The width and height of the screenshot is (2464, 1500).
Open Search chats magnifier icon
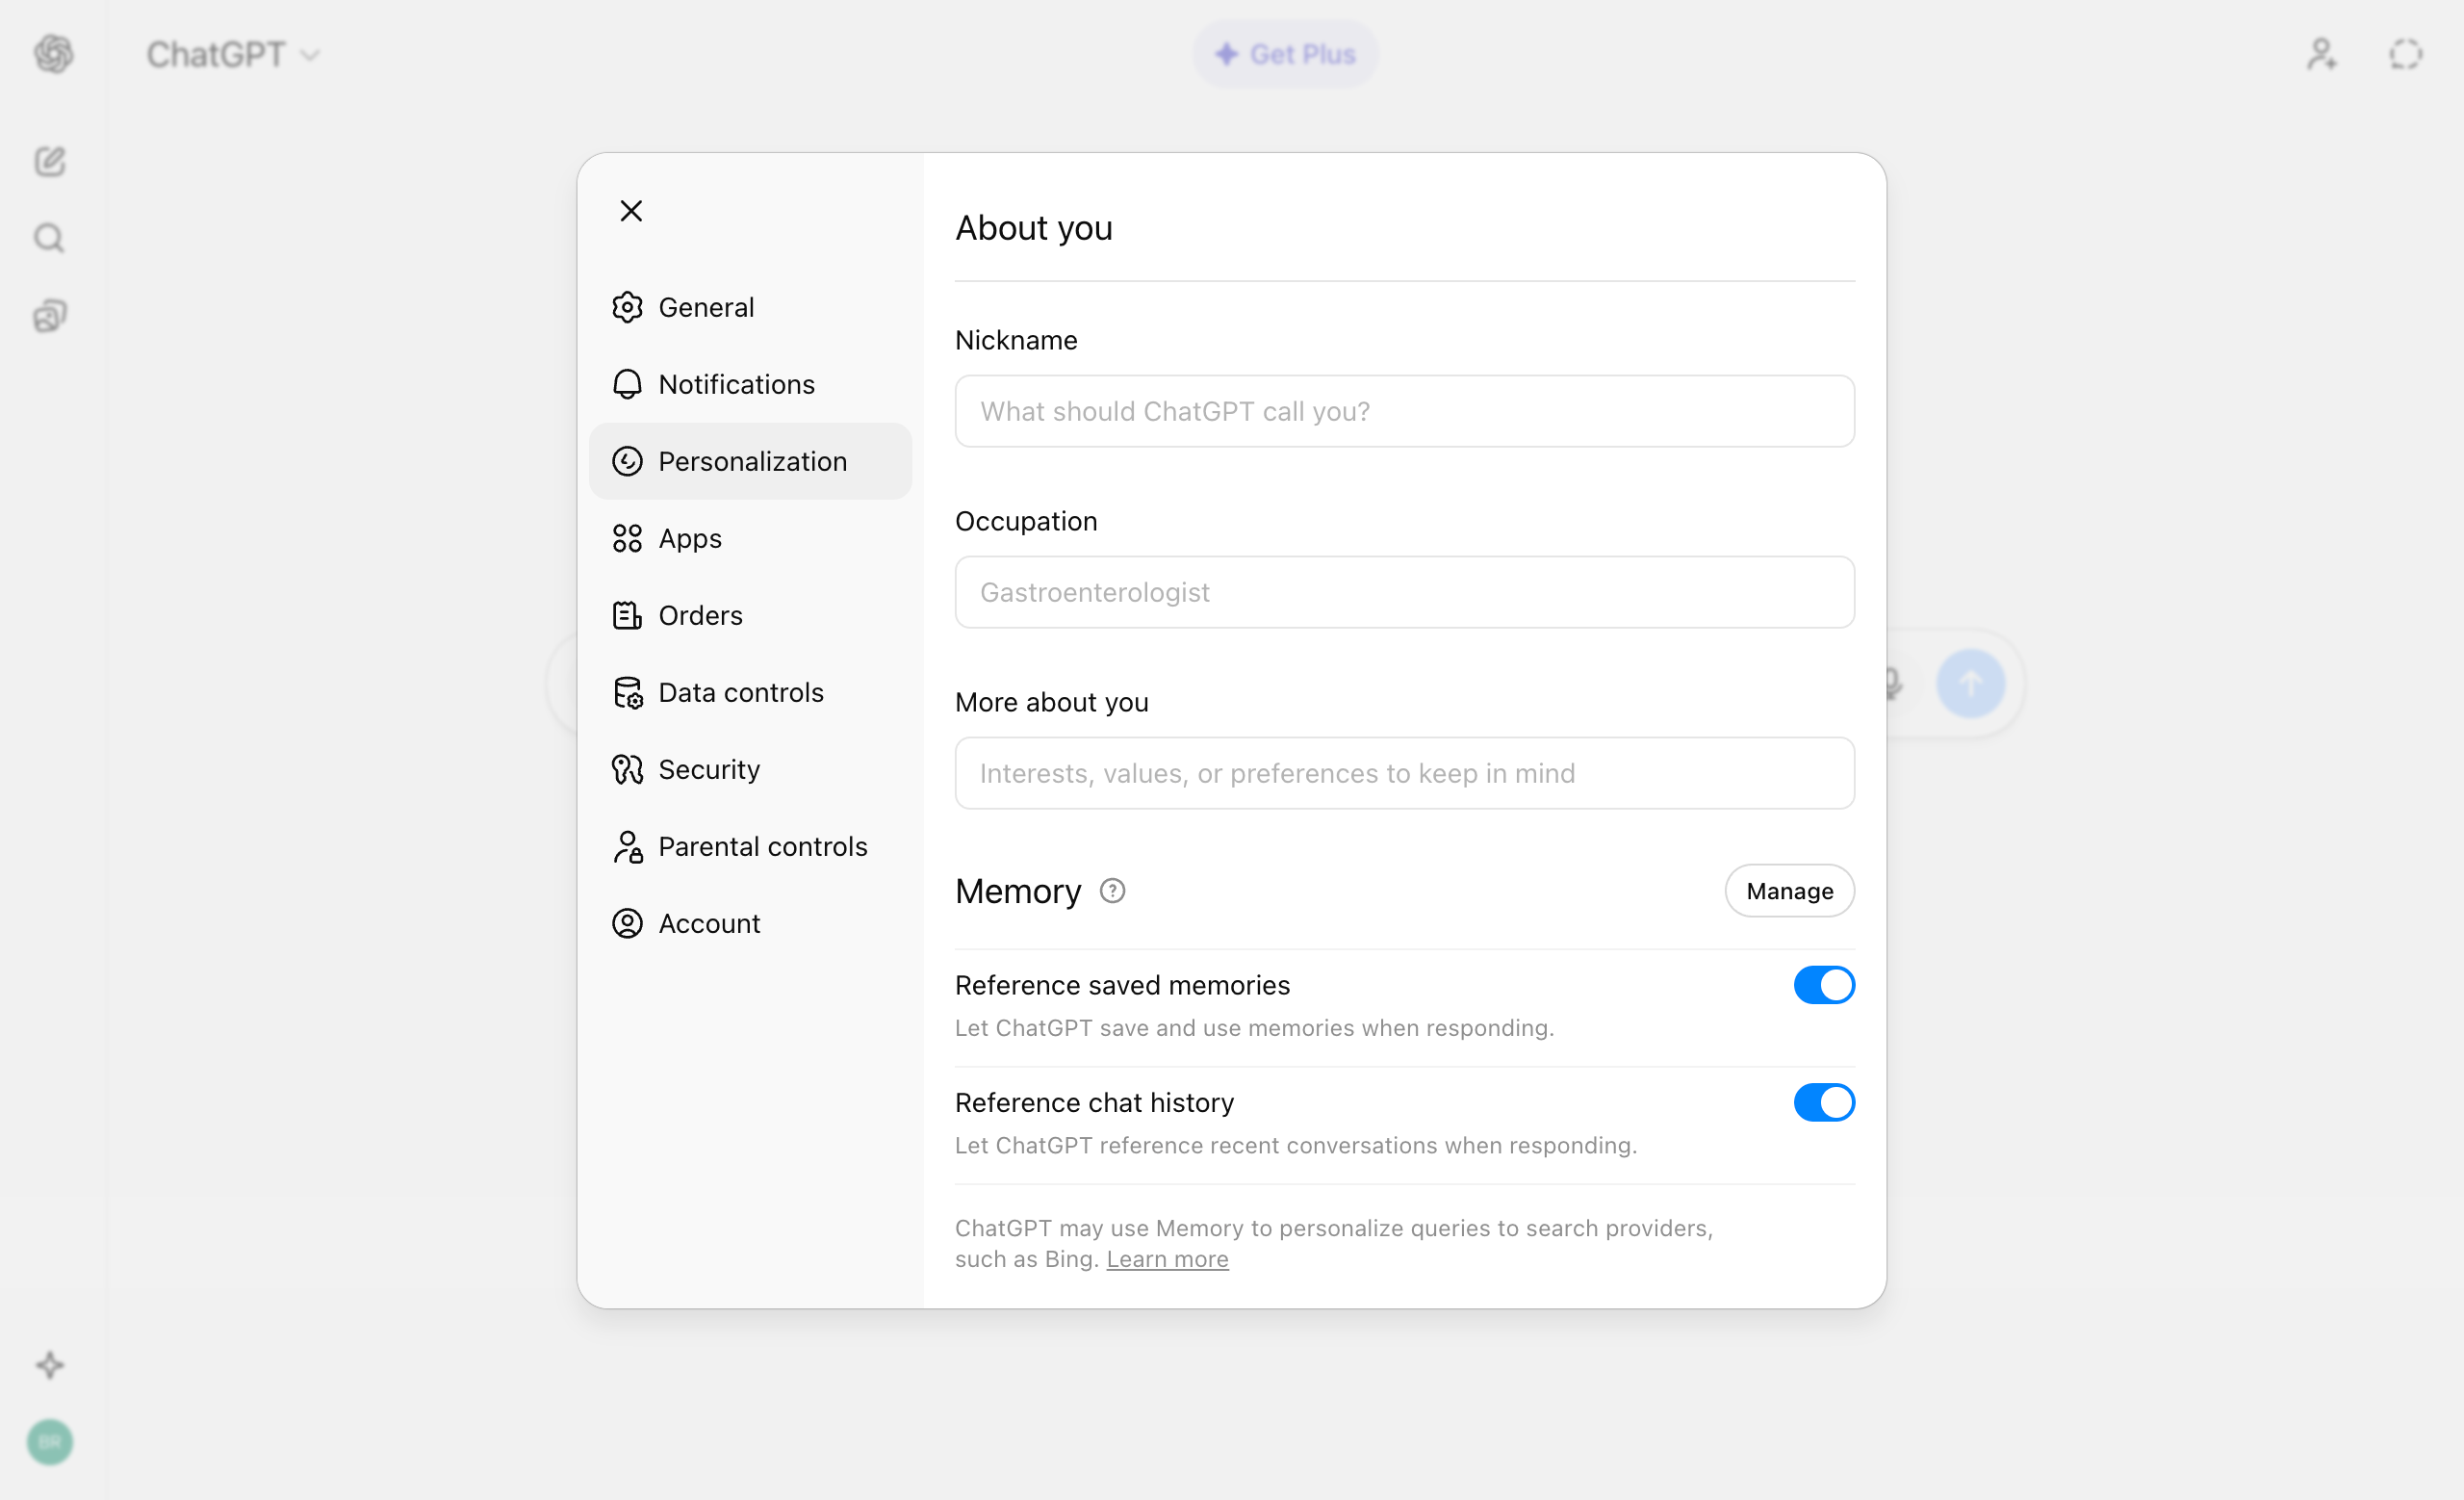pos(50,238)
